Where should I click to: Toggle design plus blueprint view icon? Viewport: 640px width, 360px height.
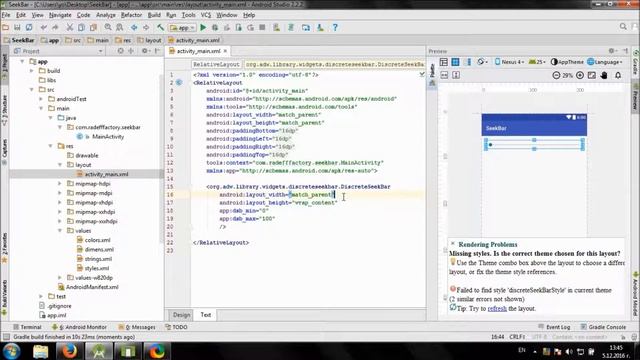coord(468,62)
